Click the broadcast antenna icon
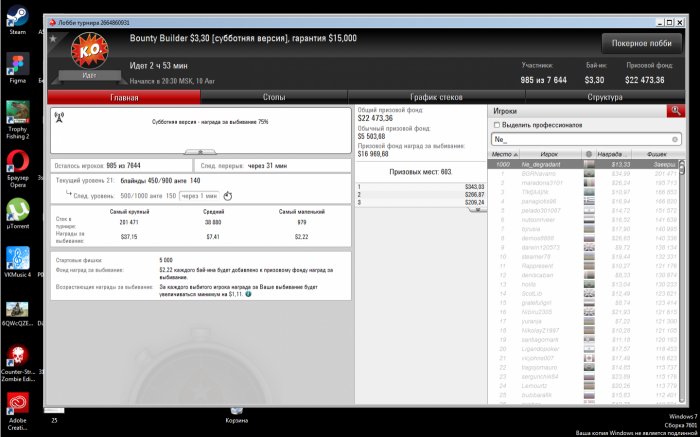The height and width of the screenshot is (437, 700). [x=58, y=119]
